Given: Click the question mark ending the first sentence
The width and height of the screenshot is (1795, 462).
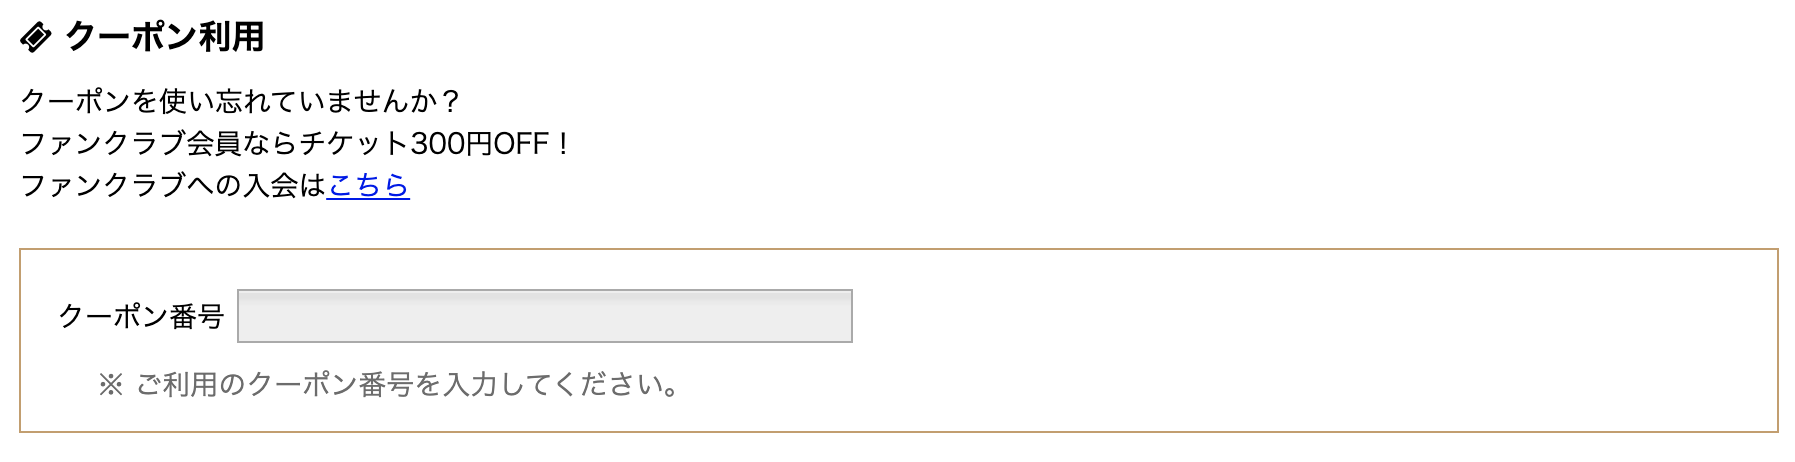Looking at the screenshot, I should pyautogui.click(x=450, y=101).
